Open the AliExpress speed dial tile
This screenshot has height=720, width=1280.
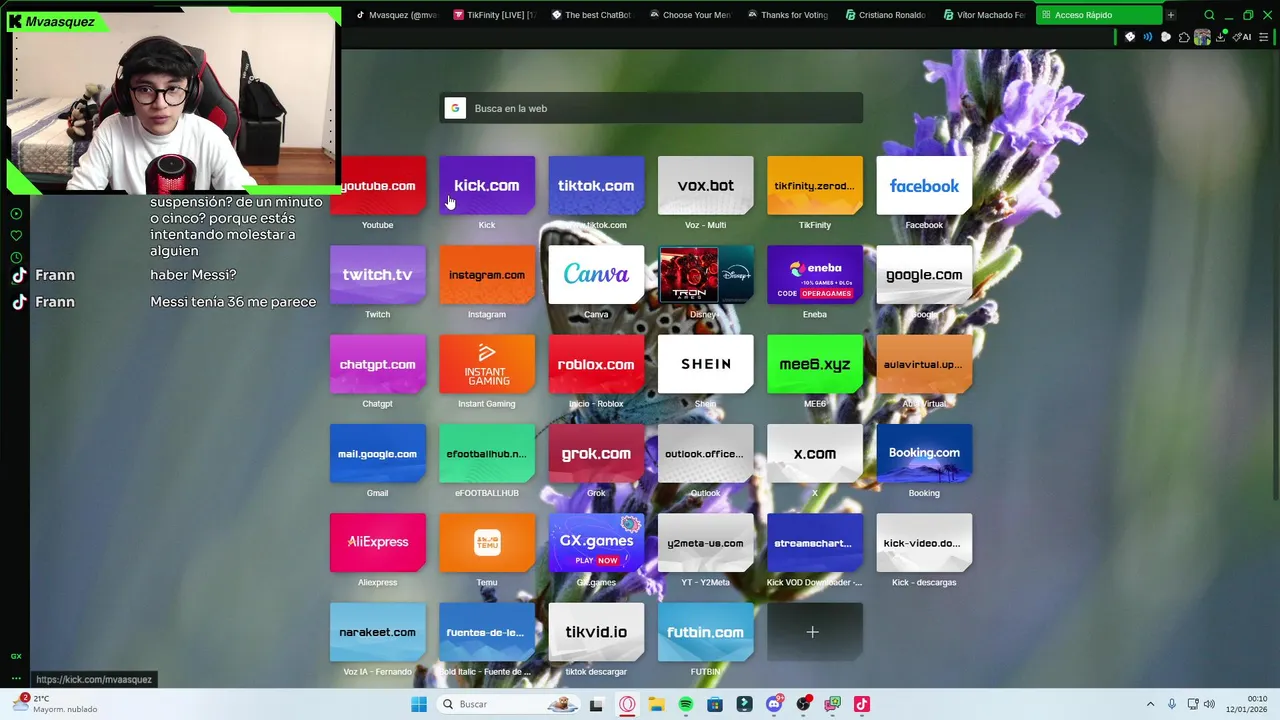377,543
